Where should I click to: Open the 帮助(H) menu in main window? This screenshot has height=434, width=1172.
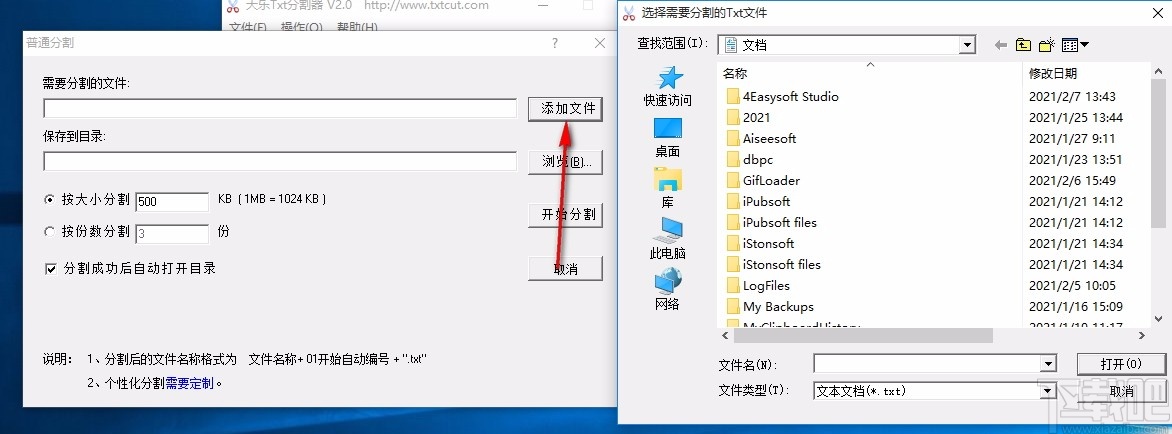click(357, 27)
